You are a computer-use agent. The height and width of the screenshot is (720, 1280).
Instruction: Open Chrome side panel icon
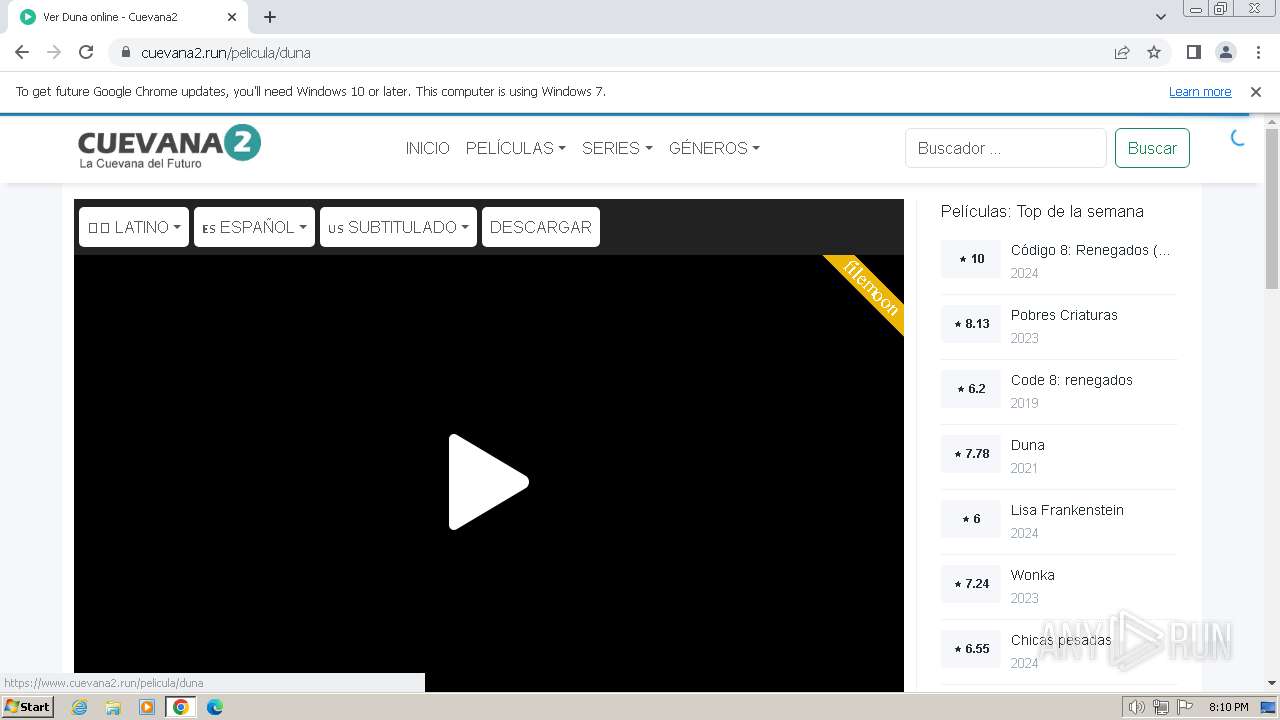click(x=1193, y=52)
